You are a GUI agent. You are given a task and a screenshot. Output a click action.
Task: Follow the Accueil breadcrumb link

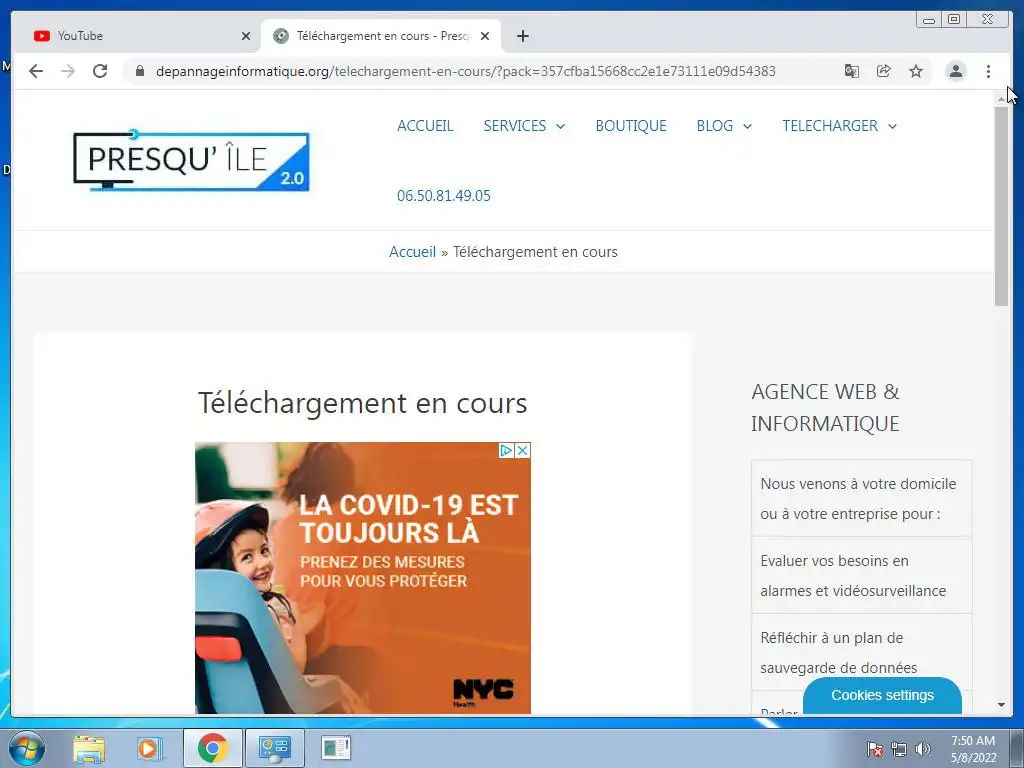[x=412, y=252]
